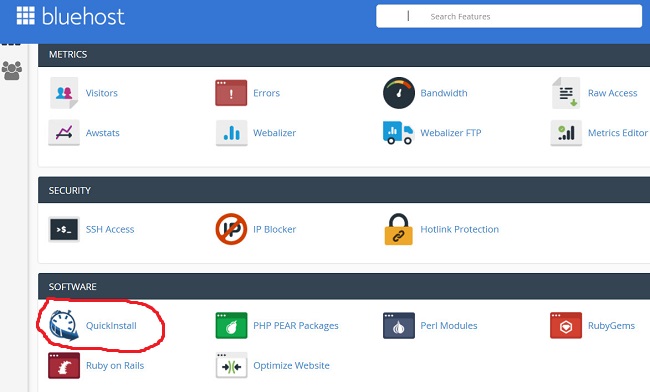
Task: Click the Visitors icon
Action: (64, 93)
